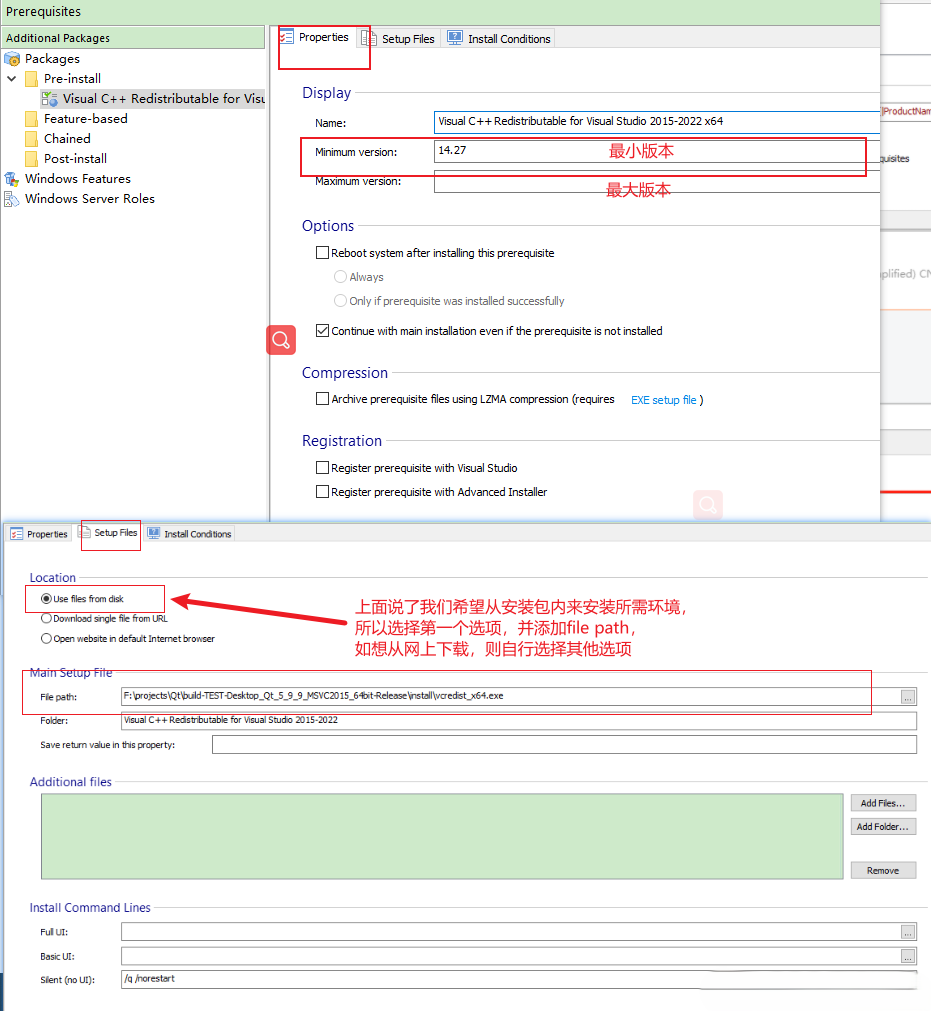Open the Properties tab in the upper panel
Viewport: 931px width, 1011px height.
tap(315, 37)
